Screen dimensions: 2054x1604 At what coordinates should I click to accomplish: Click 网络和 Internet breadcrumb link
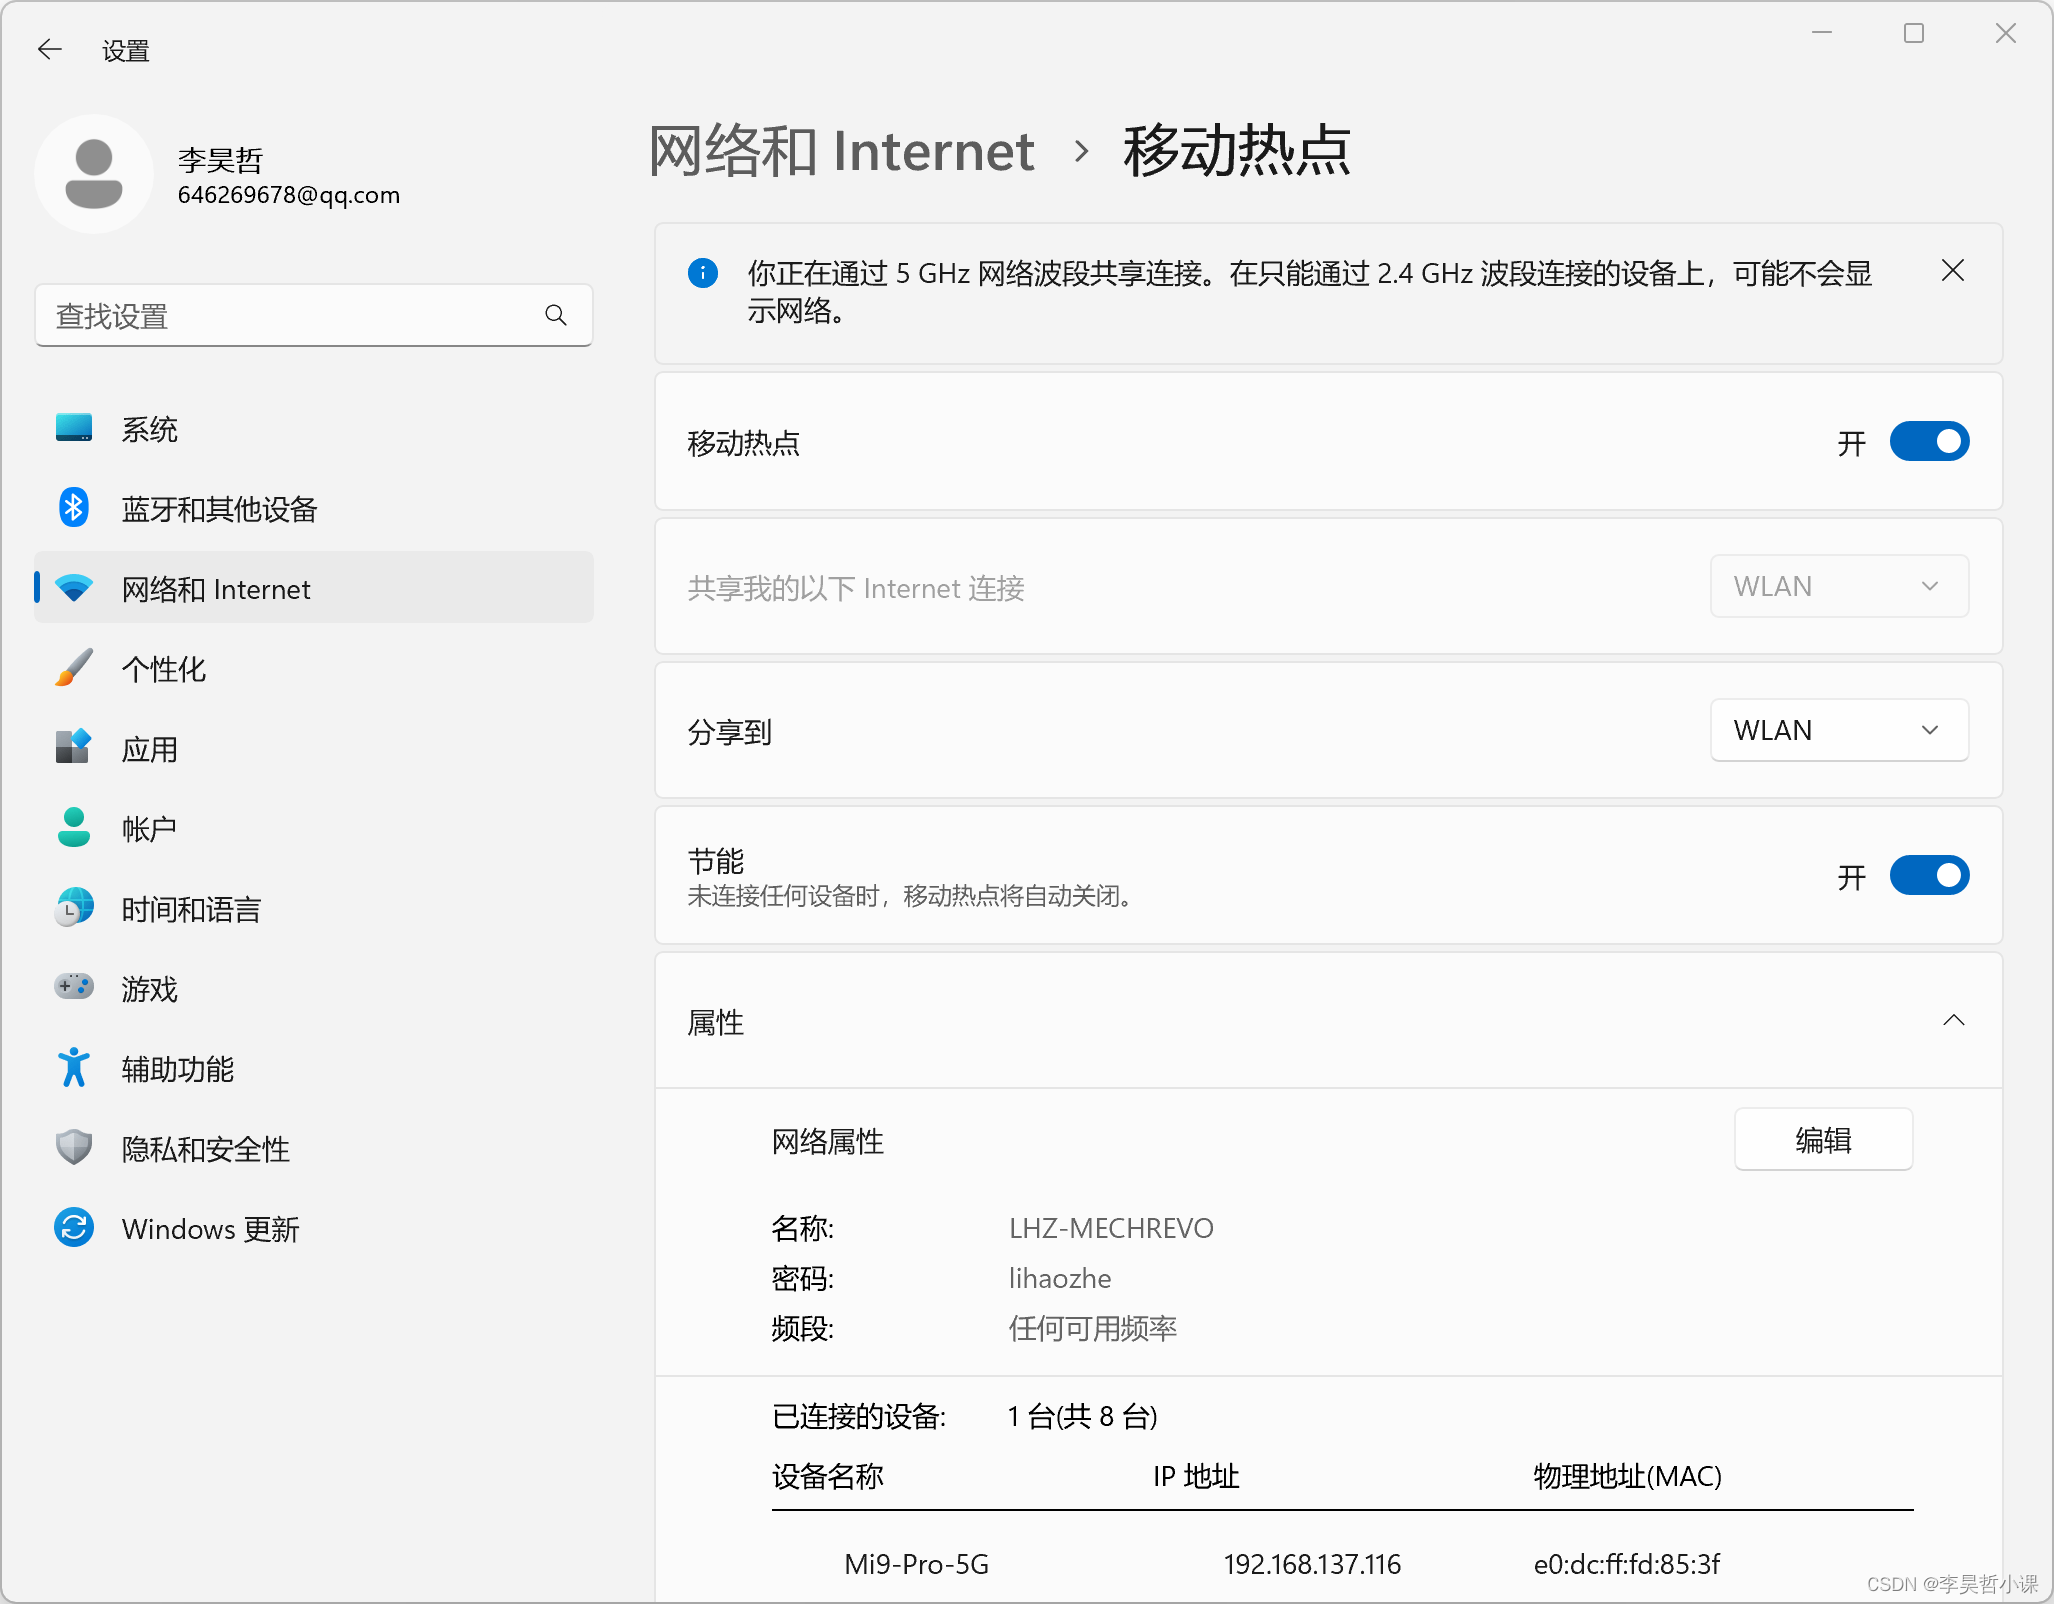[841, 152]
